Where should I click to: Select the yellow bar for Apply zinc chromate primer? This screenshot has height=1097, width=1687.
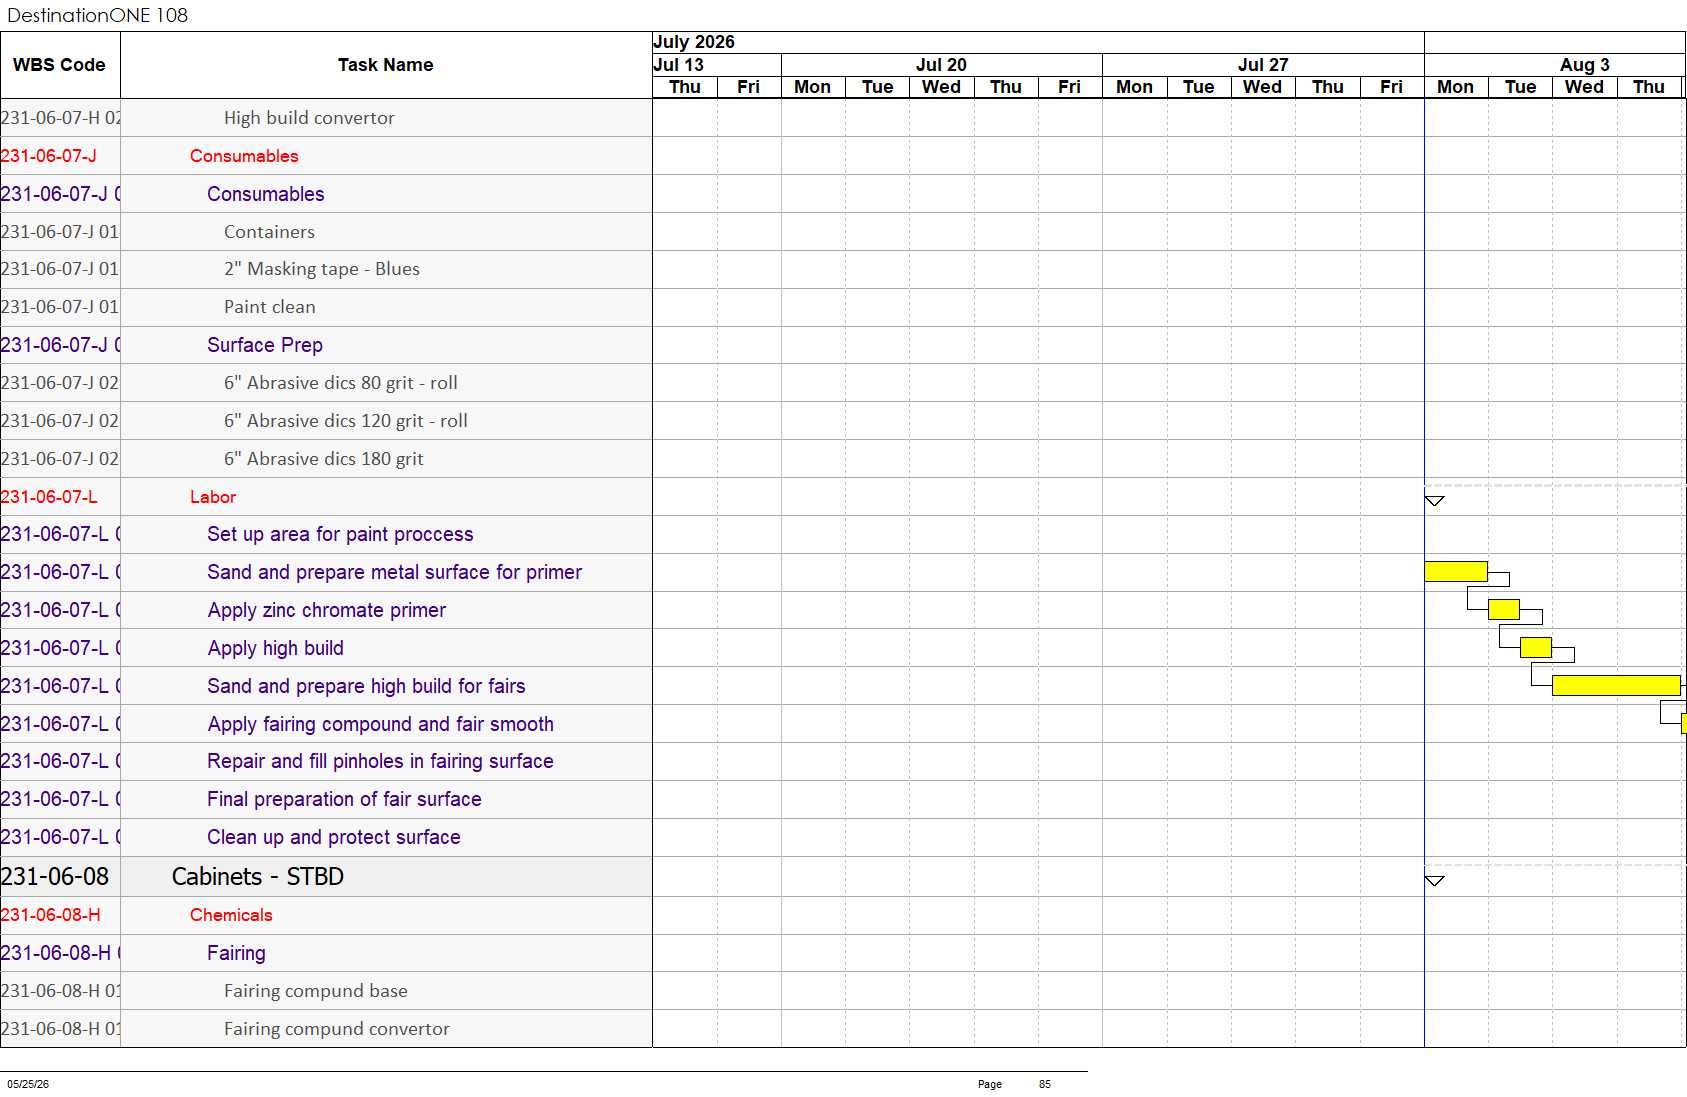tap(1504, 610)
